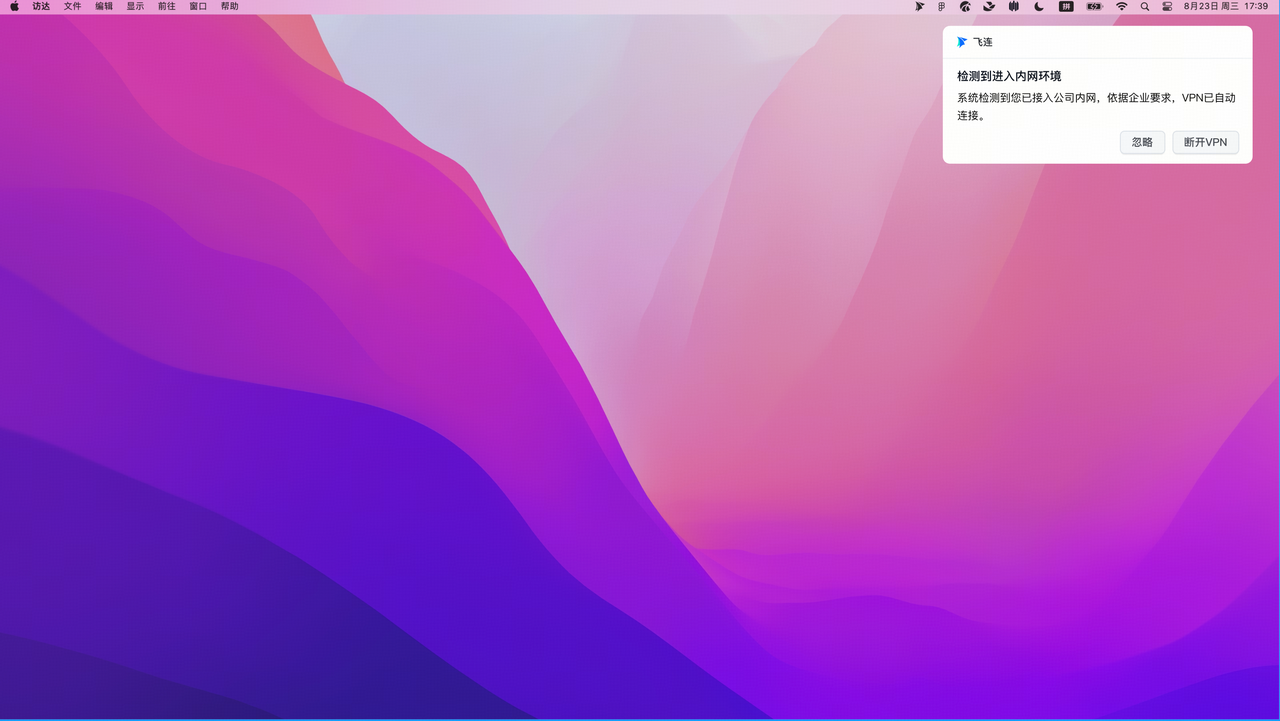
Task: Switch input method via 拼 icon
Action: [x=1066, y=6]
